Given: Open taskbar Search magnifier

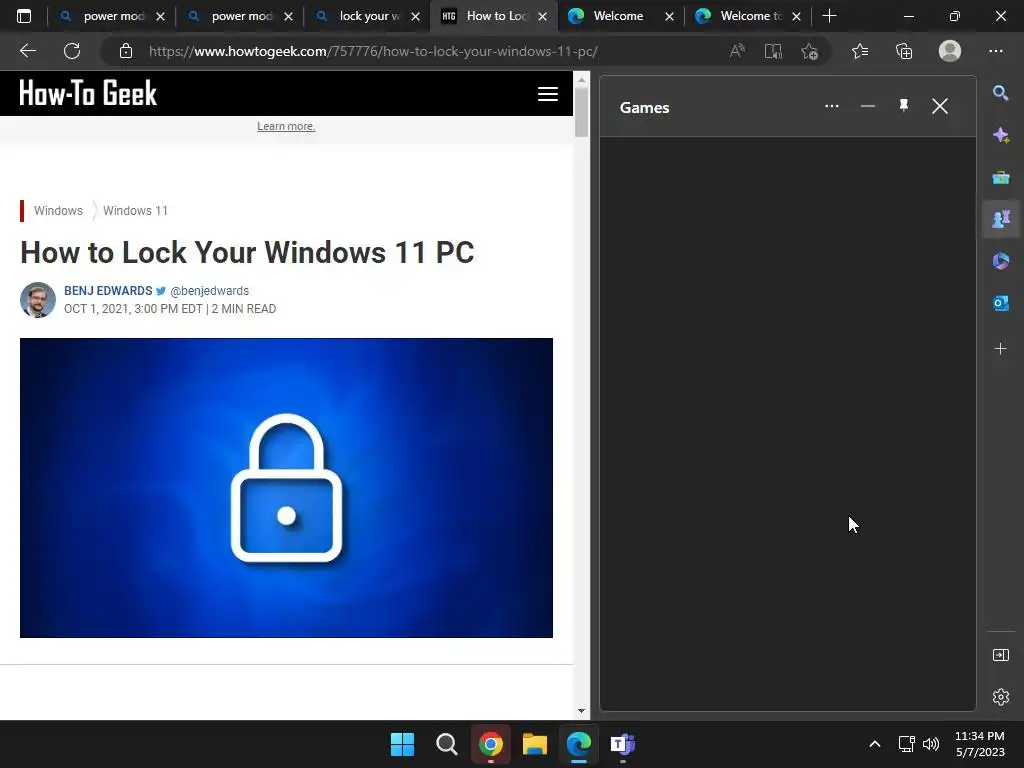Looking at the screenshot, I should pos(447,744).
